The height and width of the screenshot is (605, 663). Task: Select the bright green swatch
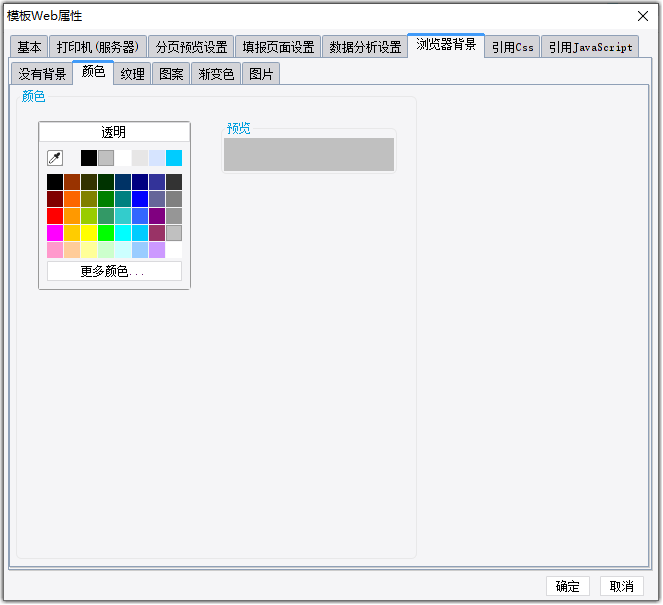(x=106, y=233)
